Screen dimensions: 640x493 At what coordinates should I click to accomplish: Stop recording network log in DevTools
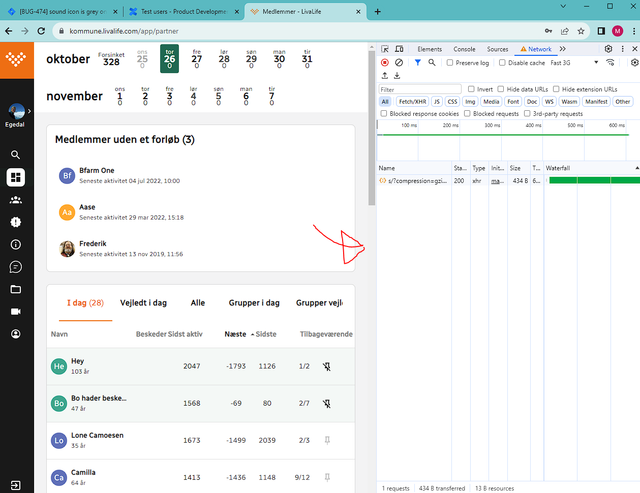(385, 63)
